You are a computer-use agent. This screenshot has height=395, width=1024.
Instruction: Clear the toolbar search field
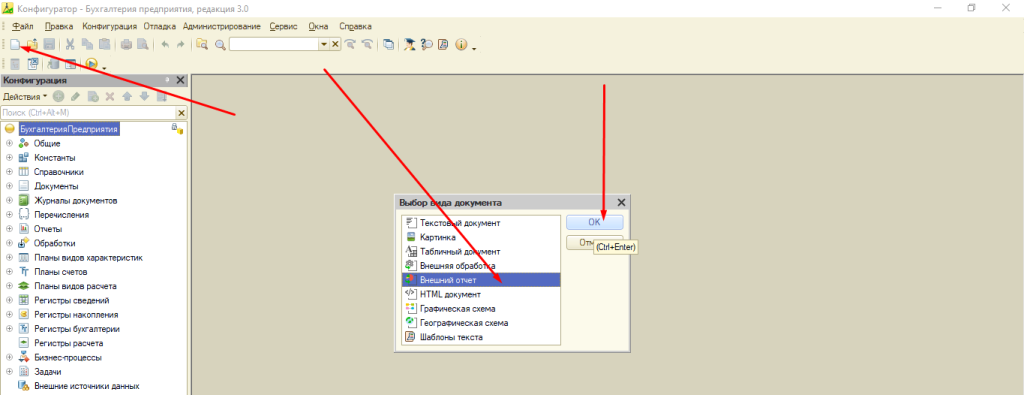pos(336,44)
